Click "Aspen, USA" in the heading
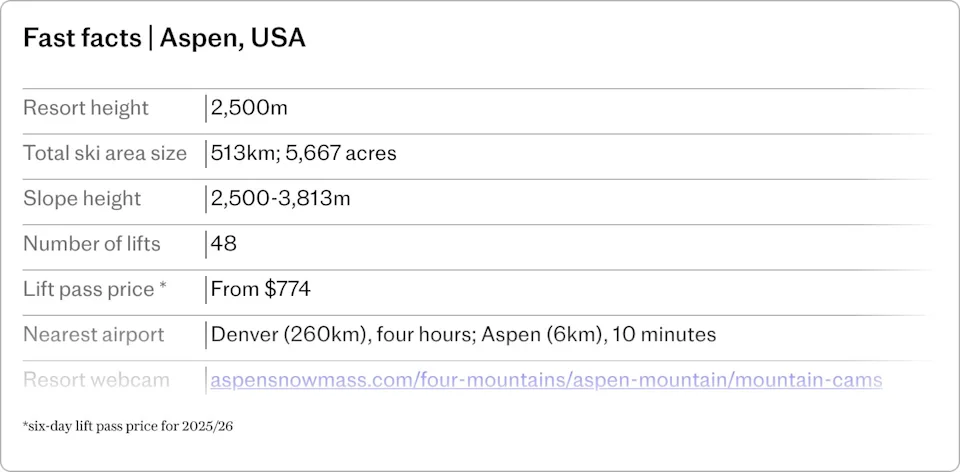 233,39
